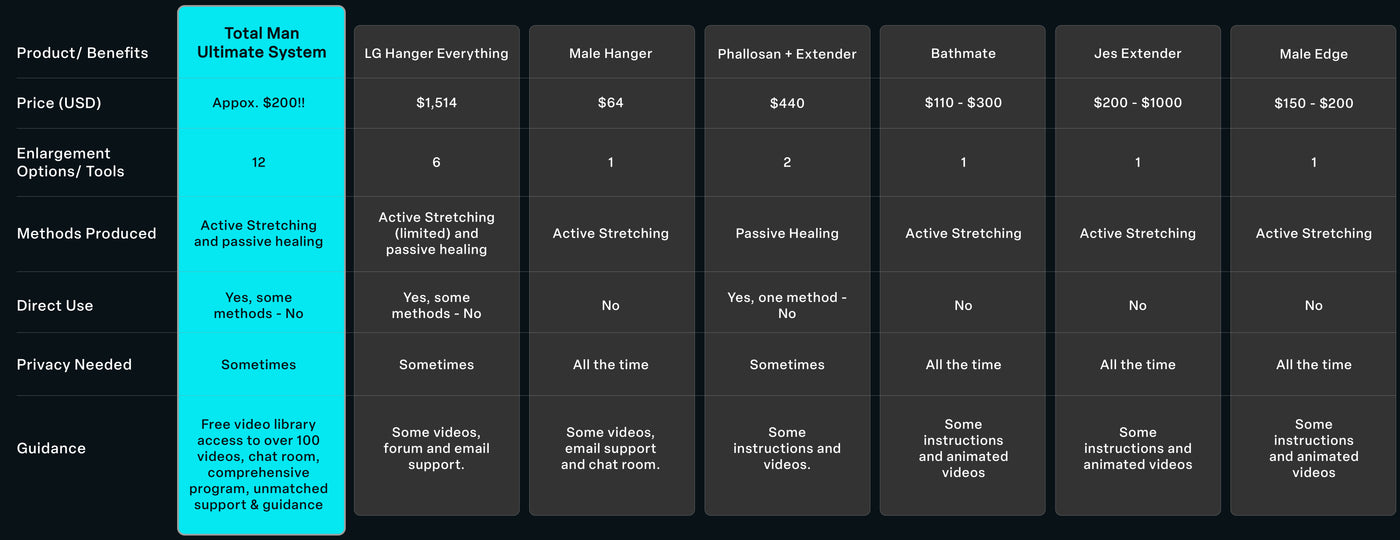
Task: Select the Enlargement Options/ Tools row label
Action: 71,162
